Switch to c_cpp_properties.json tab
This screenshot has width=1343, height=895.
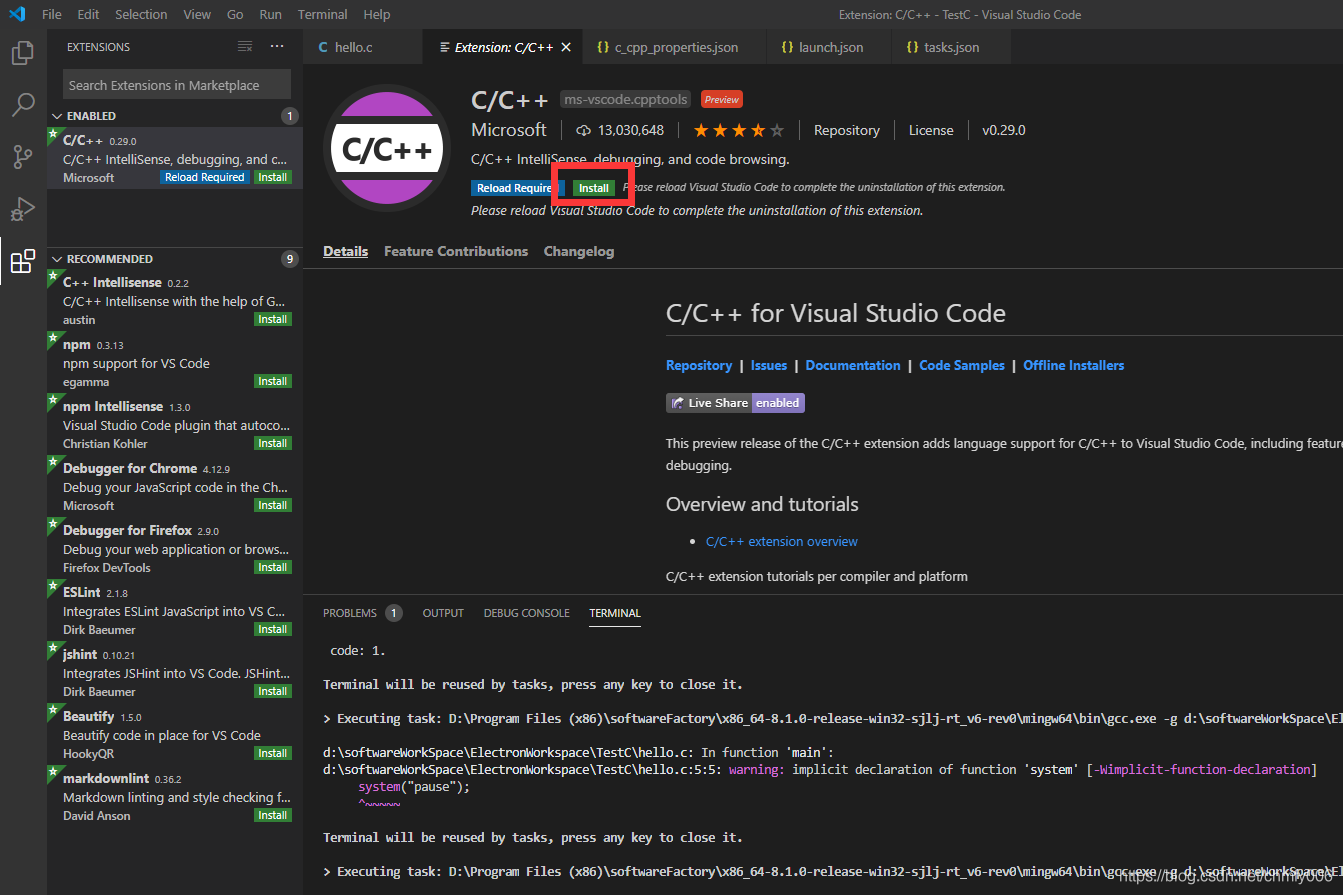pyautogui.click(x=674, y=47)
